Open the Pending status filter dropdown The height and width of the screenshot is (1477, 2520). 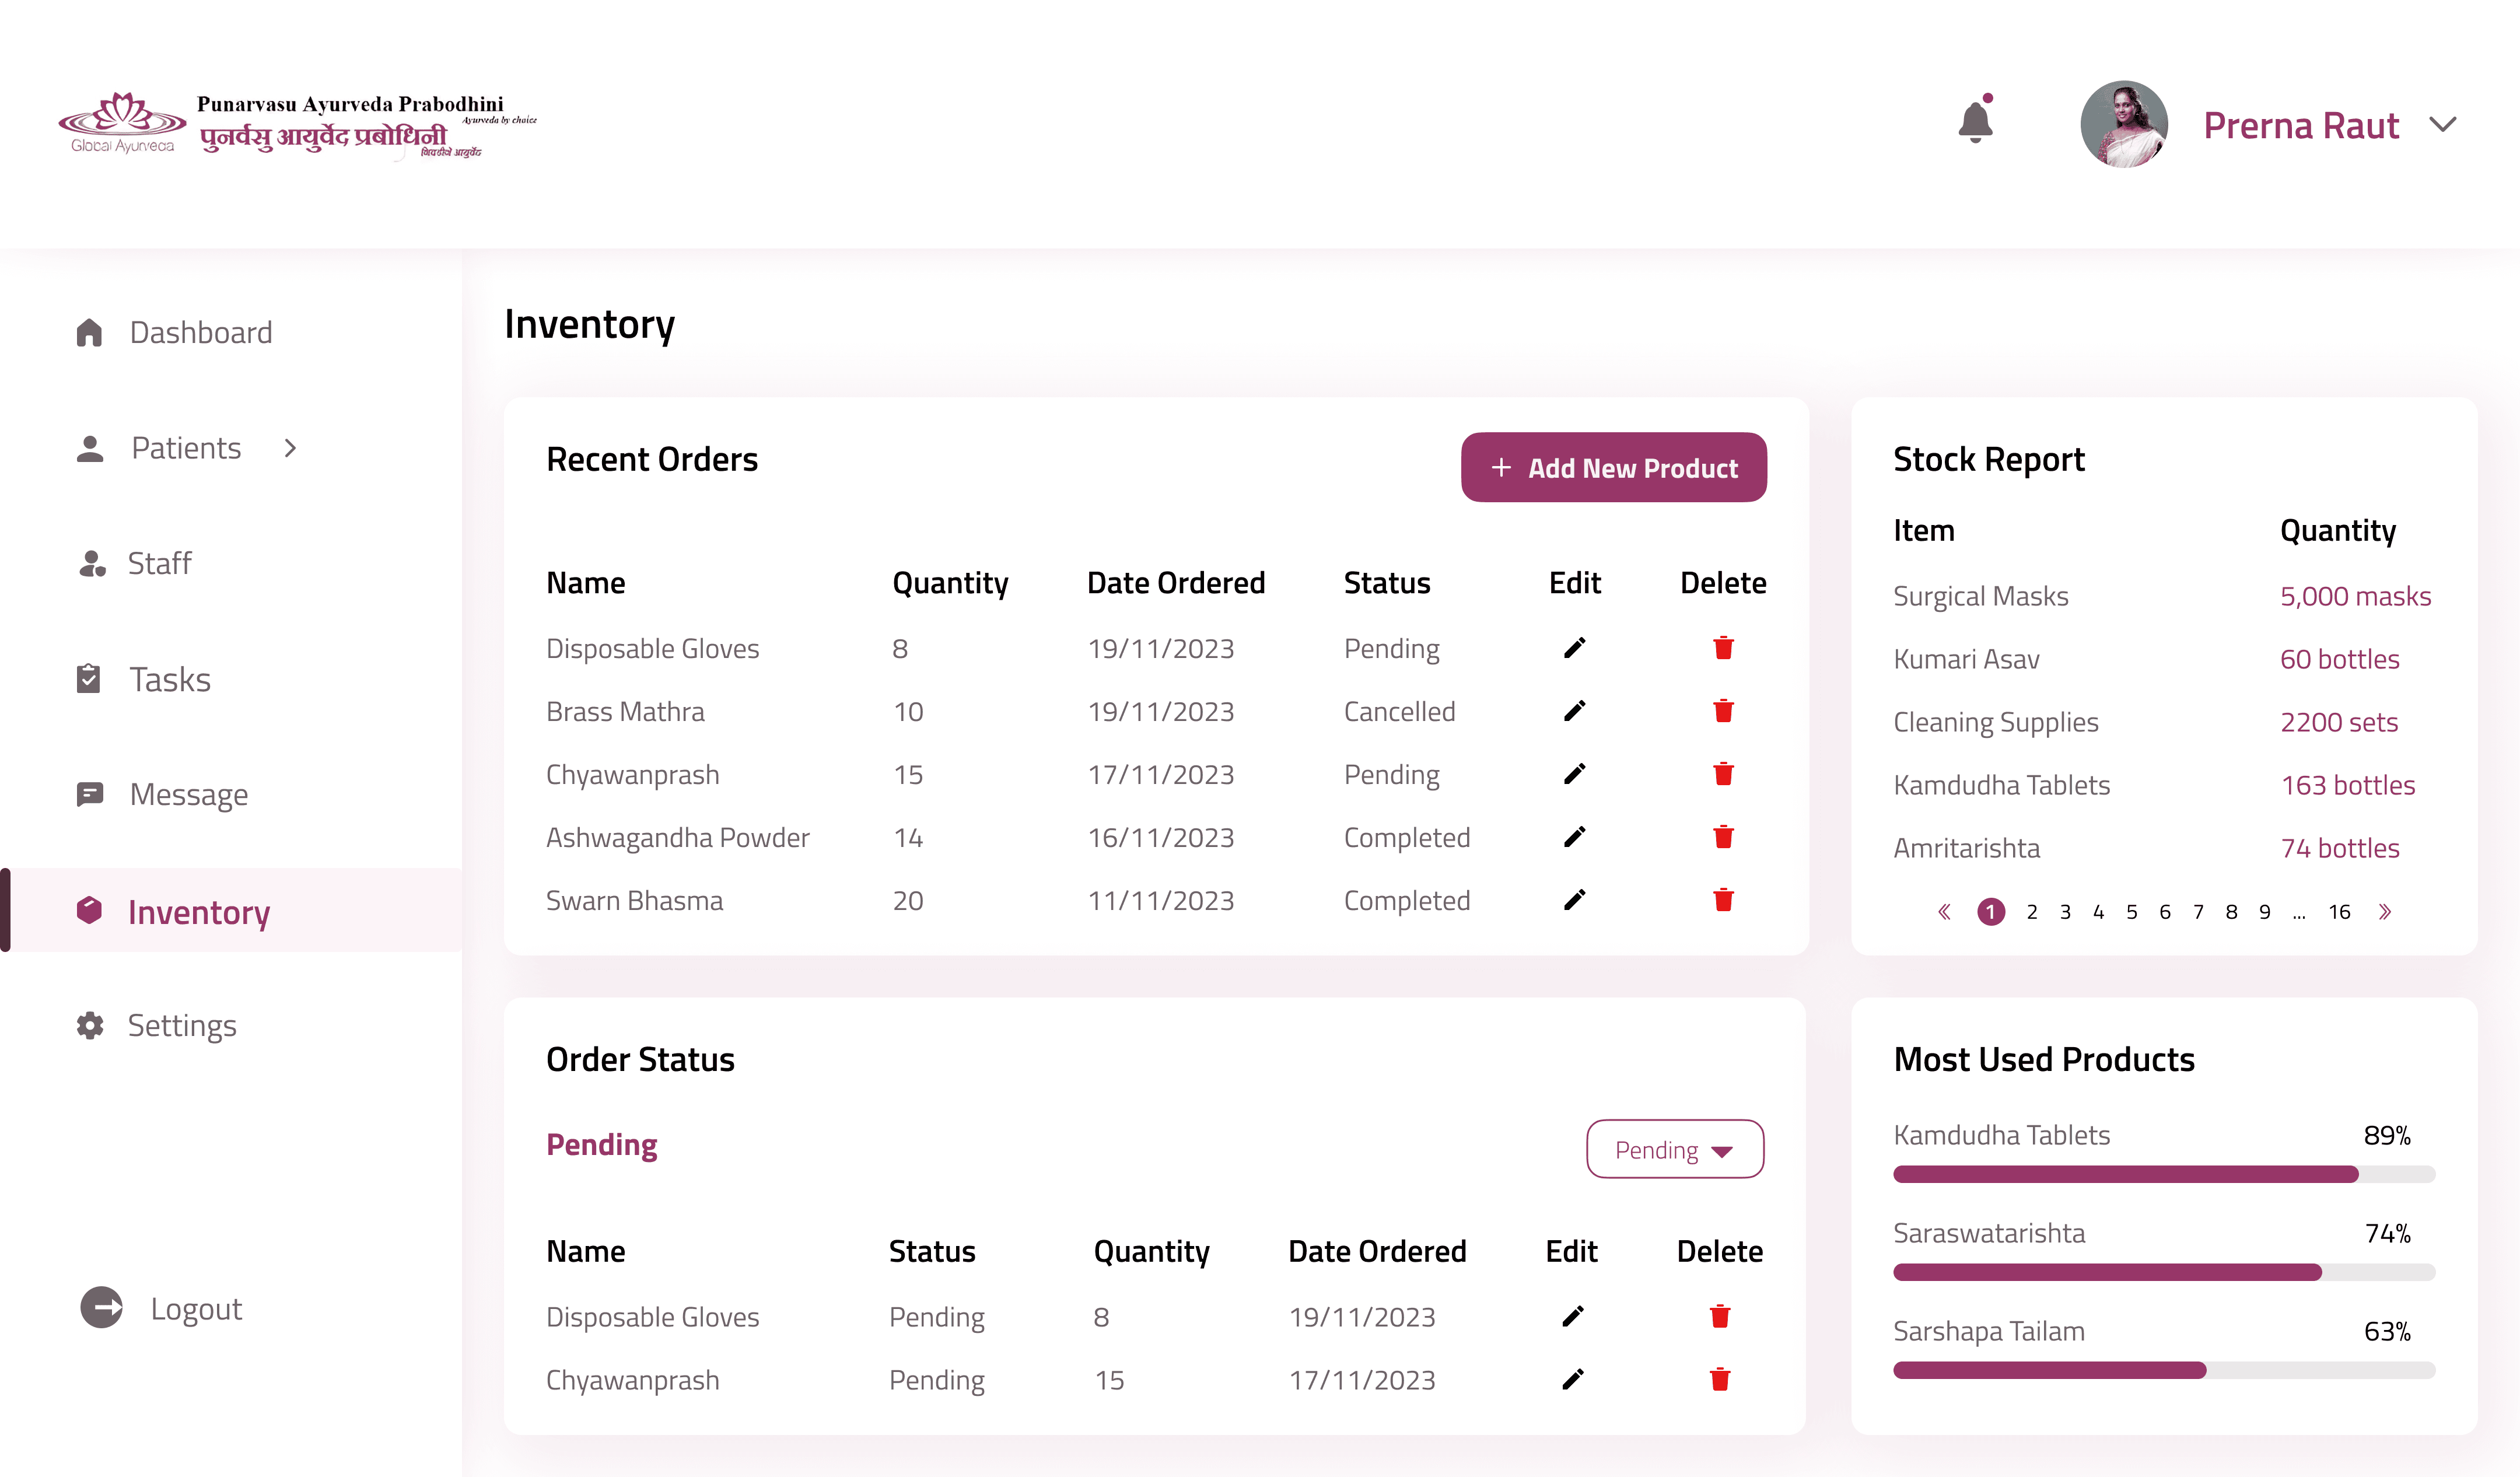(x=1675, y=1150)
